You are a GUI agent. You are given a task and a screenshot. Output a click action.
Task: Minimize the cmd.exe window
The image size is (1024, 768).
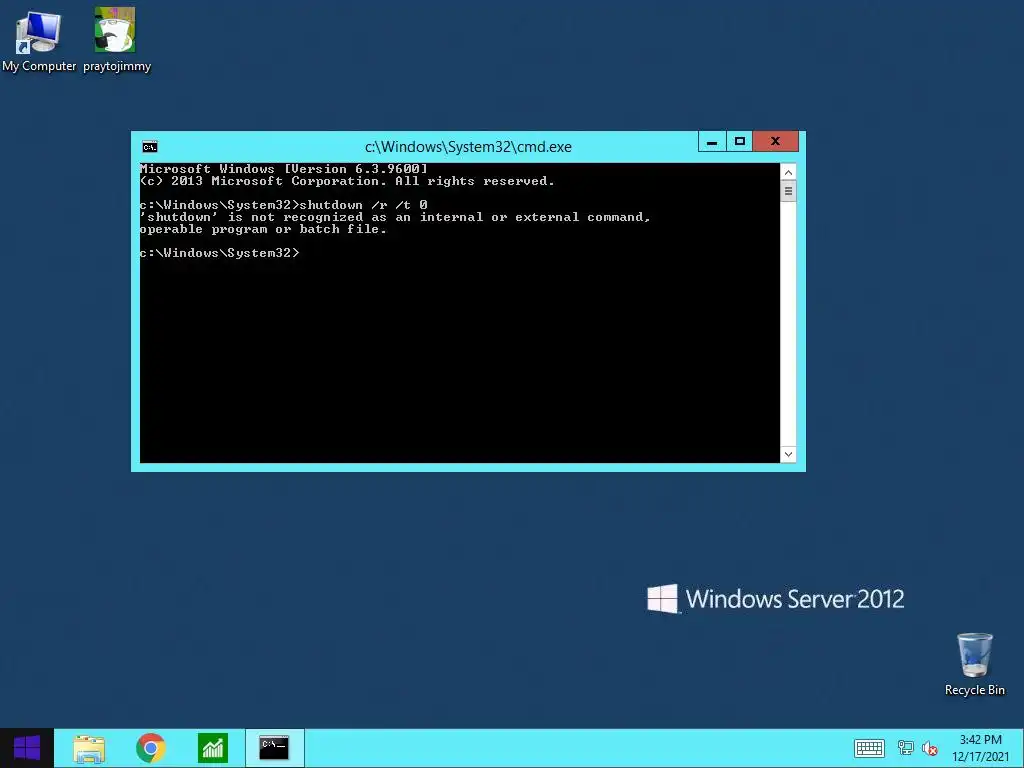[x=712, y=141]
